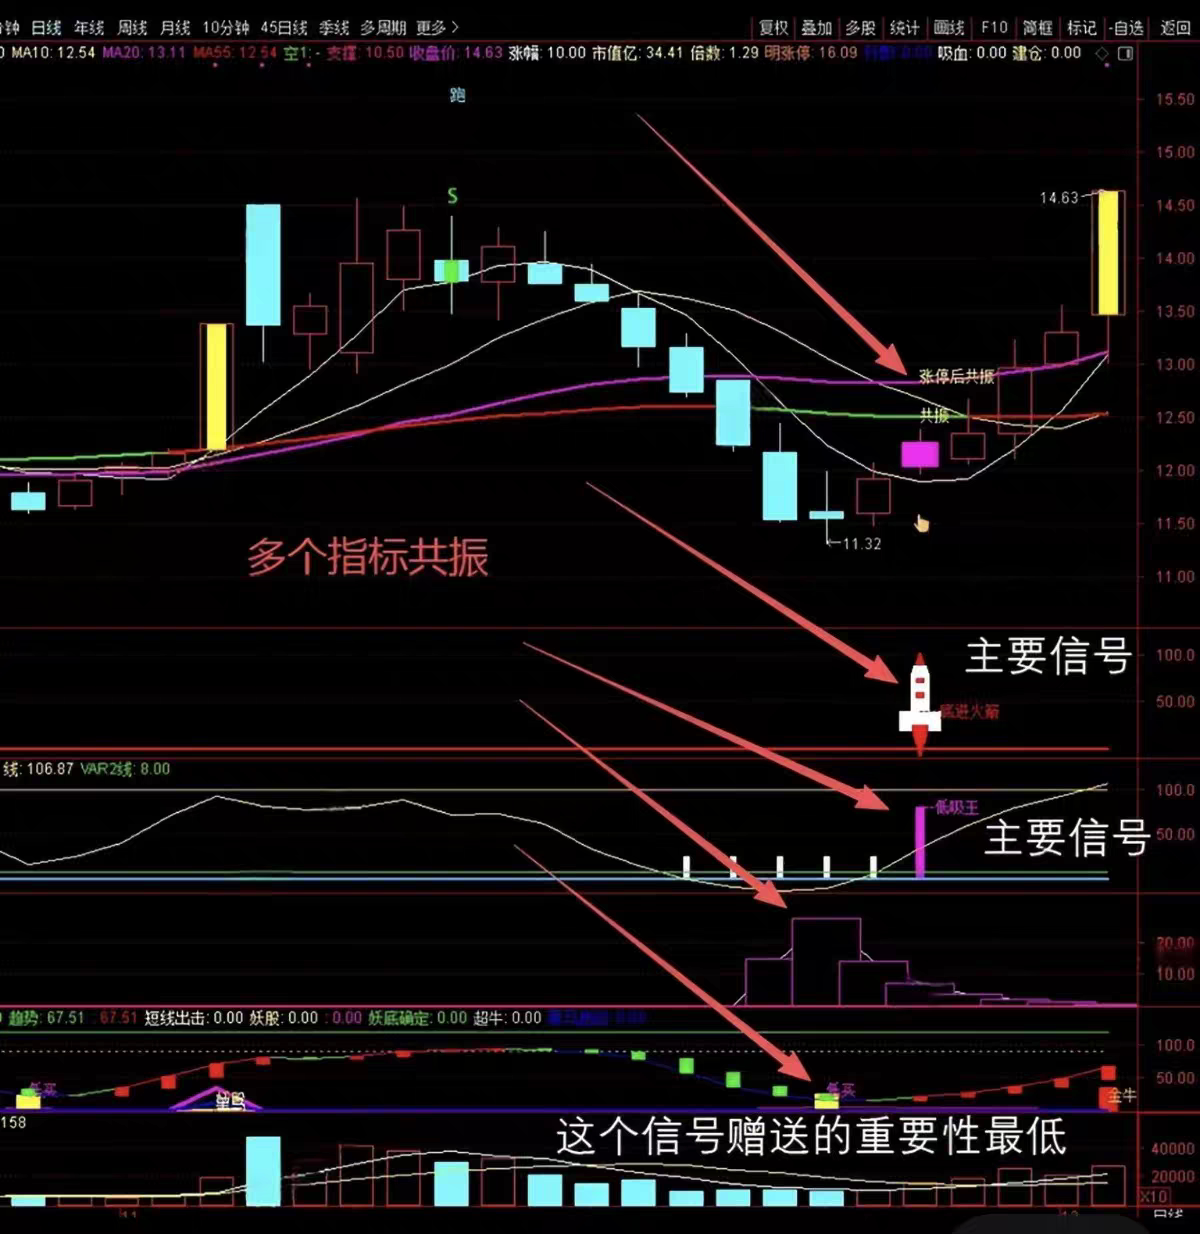The width and height of the screenshot is (1200, 1234).
Task: Click the 短线出击: 0.00 label
Action: click(194, 1018)
